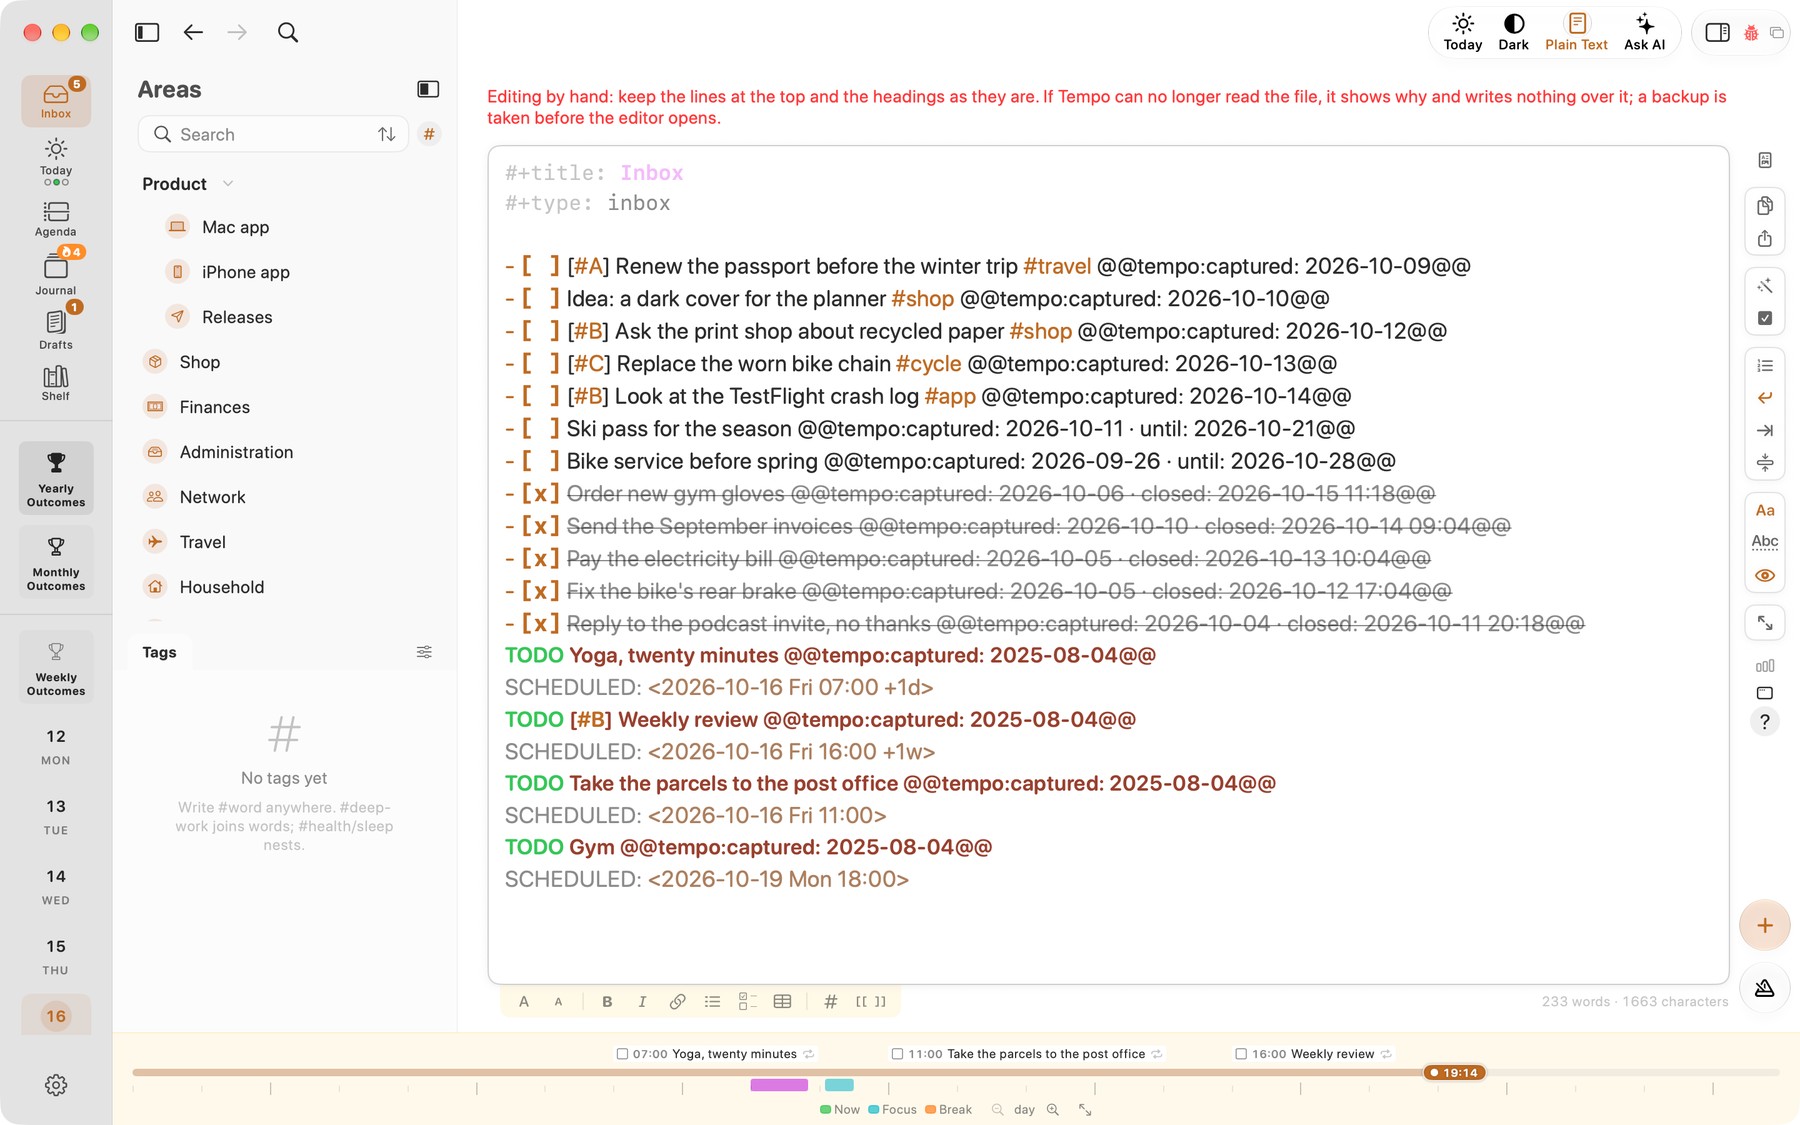Open the Journal section

click(x=56, y=275)
